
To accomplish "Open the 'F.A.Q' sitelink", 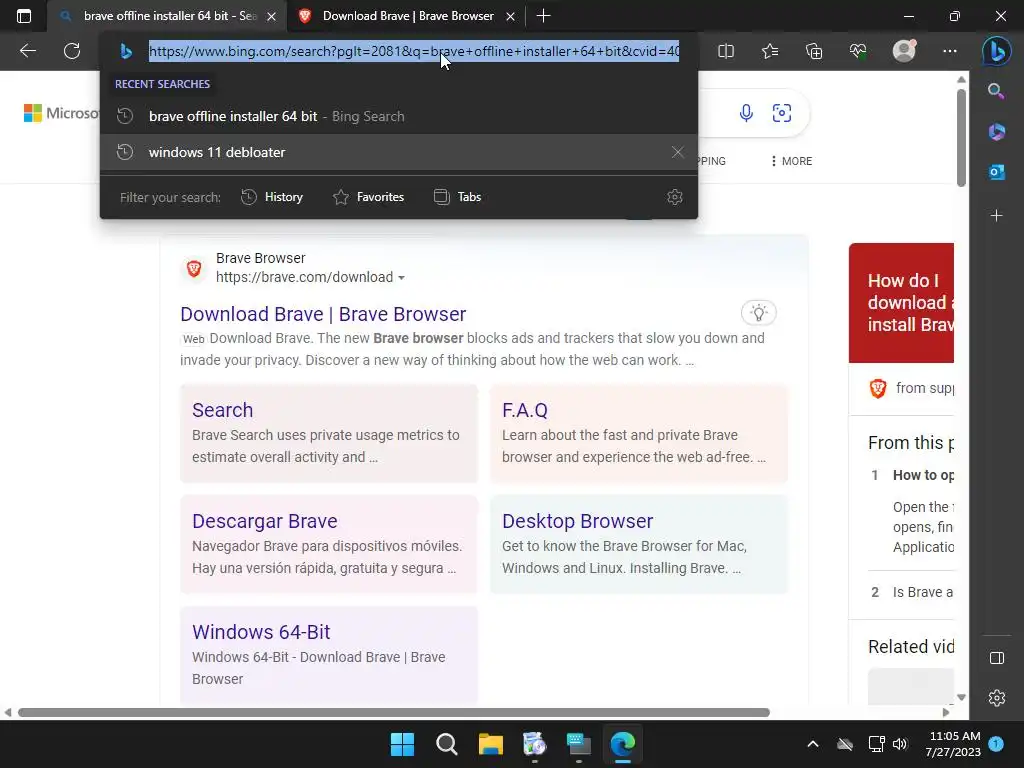I will tap(524, 410).
